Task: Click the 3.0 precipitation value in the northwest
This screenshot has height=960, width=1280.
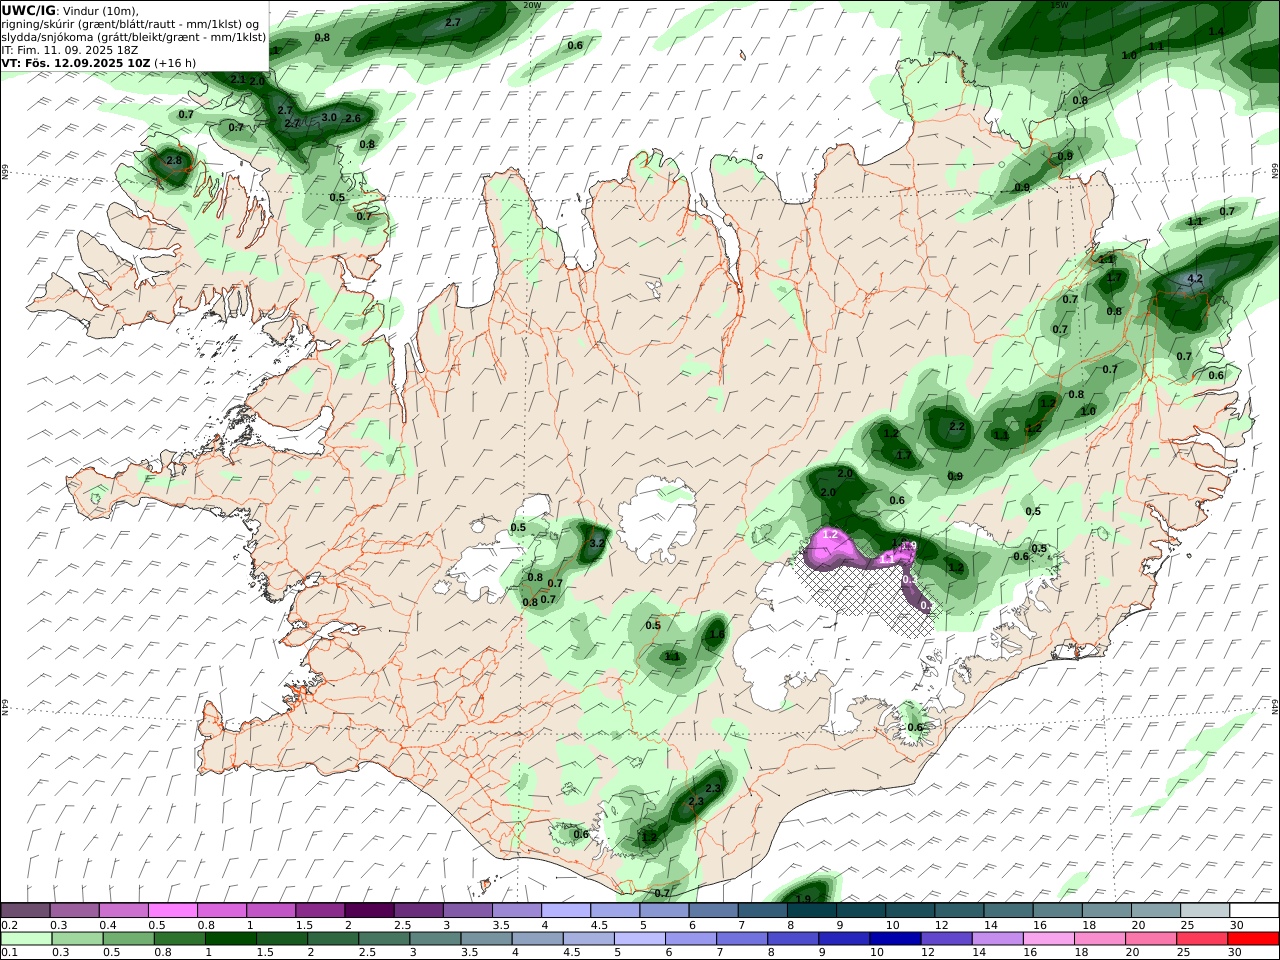Action: point(329,117)
